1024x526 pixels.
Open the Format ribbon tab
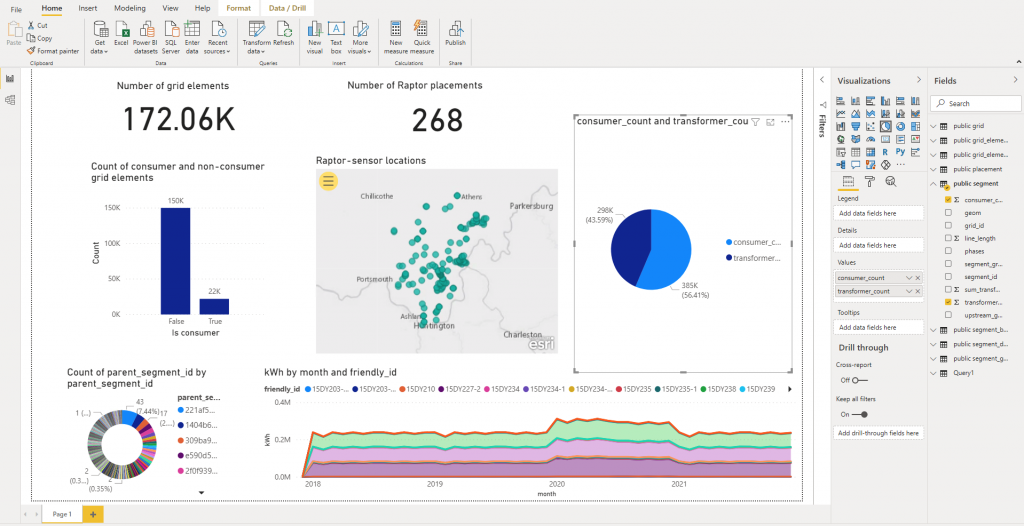[238, 8]
